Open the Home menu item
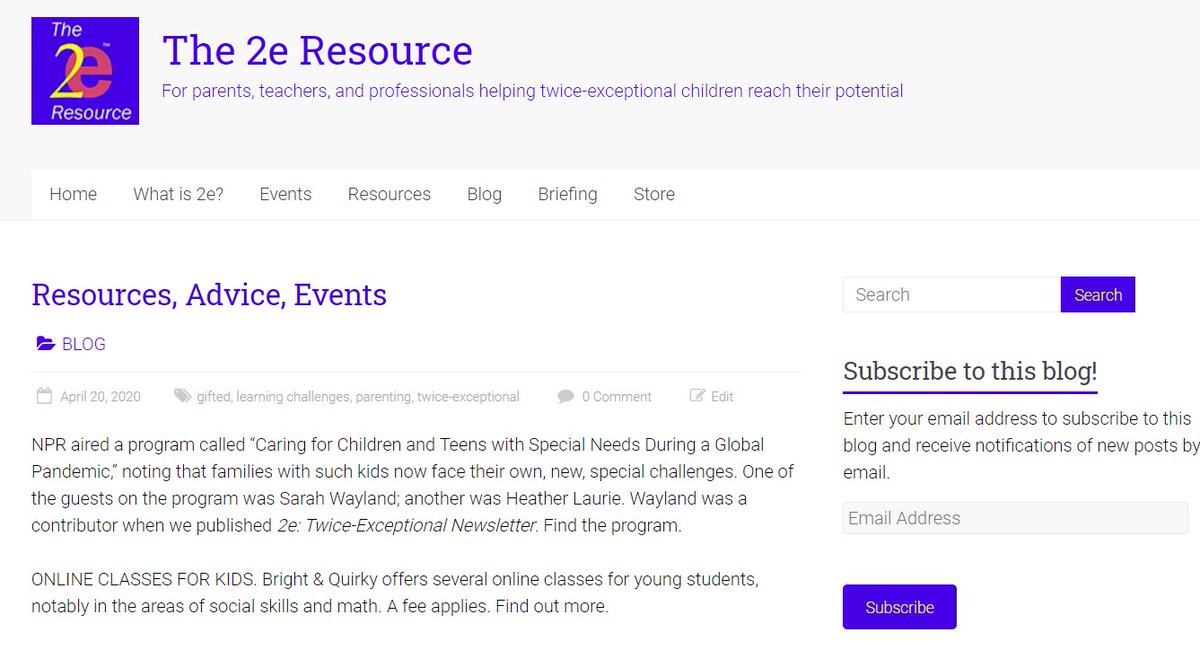This screenshot has width=1200, height=650. 73,194
